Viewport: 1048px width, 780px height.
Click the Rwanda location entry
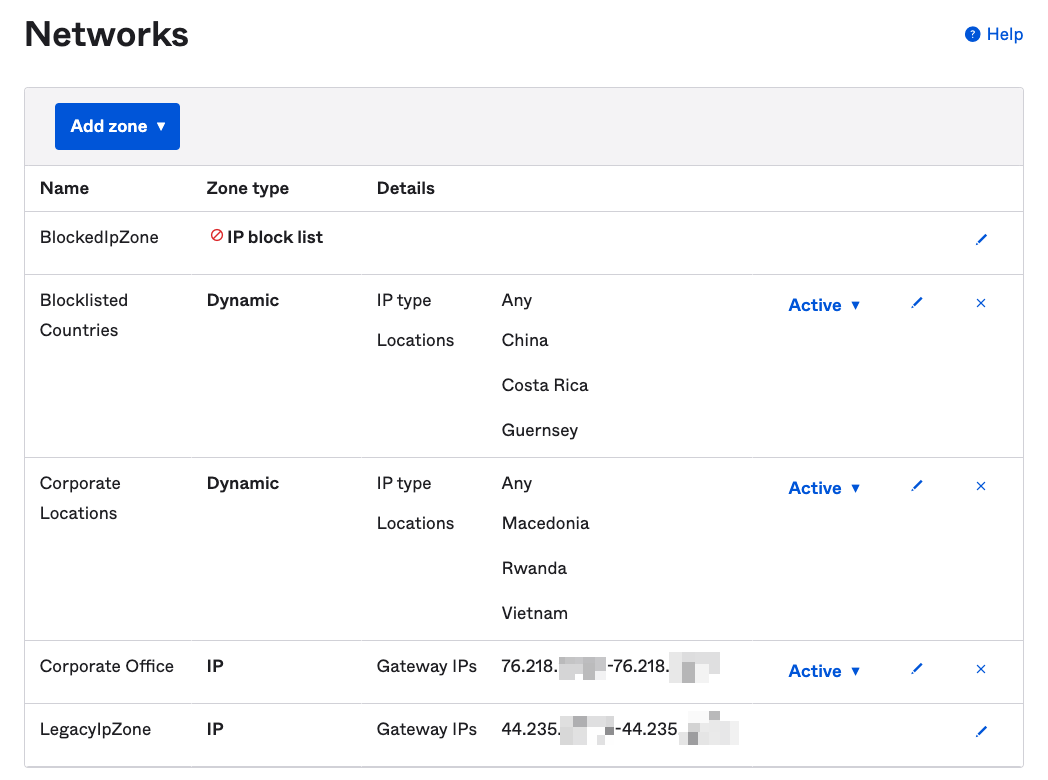(534, 568)
